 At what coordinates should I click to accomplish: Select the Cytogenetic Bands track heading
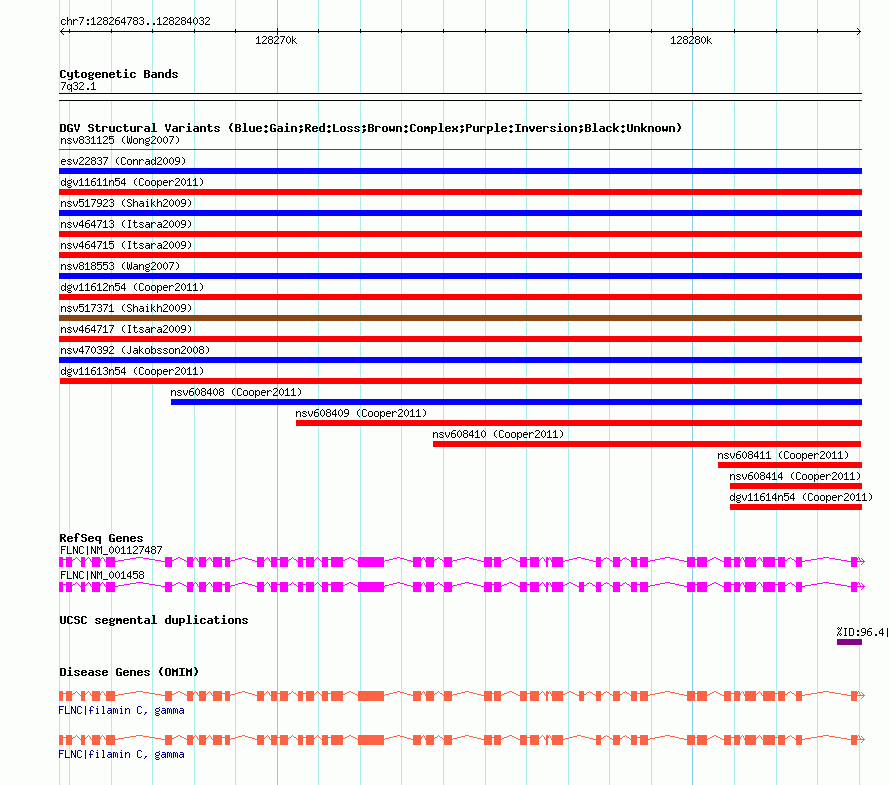119,74
